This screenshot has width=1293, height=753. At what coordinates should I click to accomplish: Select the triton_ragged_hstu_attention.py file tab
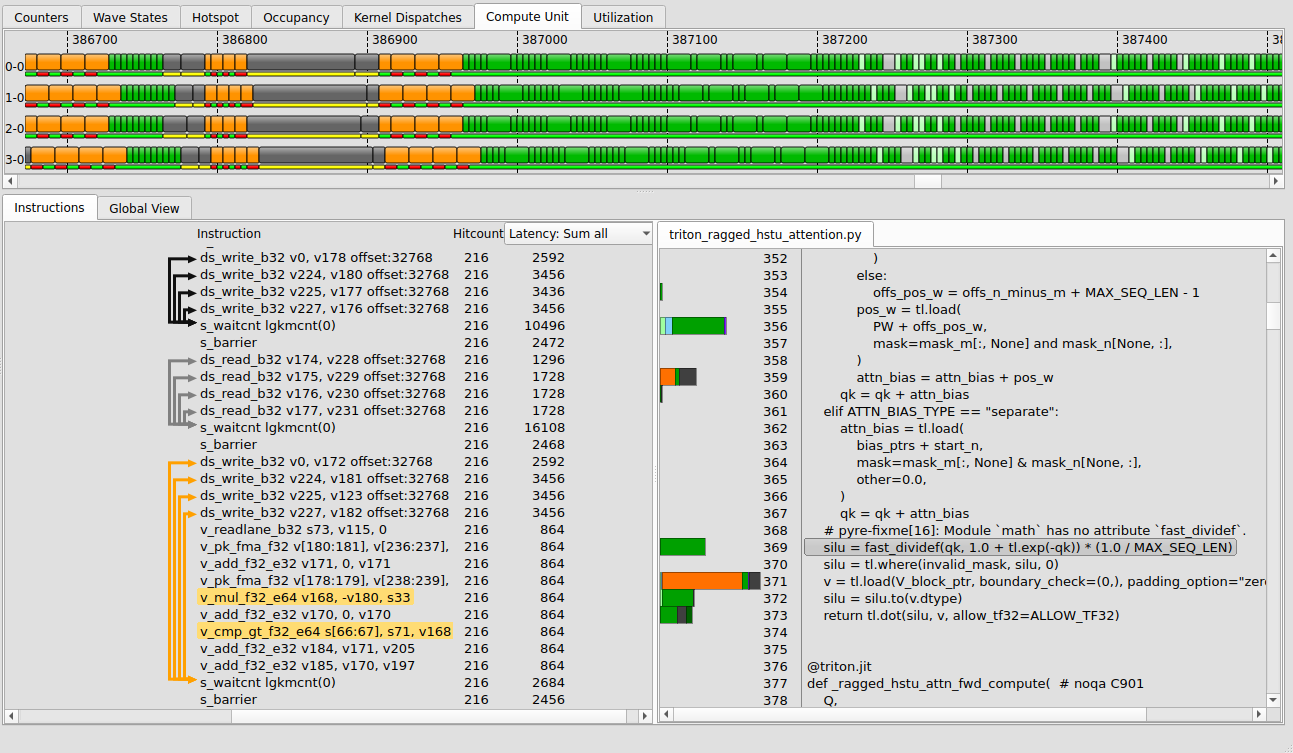(765, 234)
